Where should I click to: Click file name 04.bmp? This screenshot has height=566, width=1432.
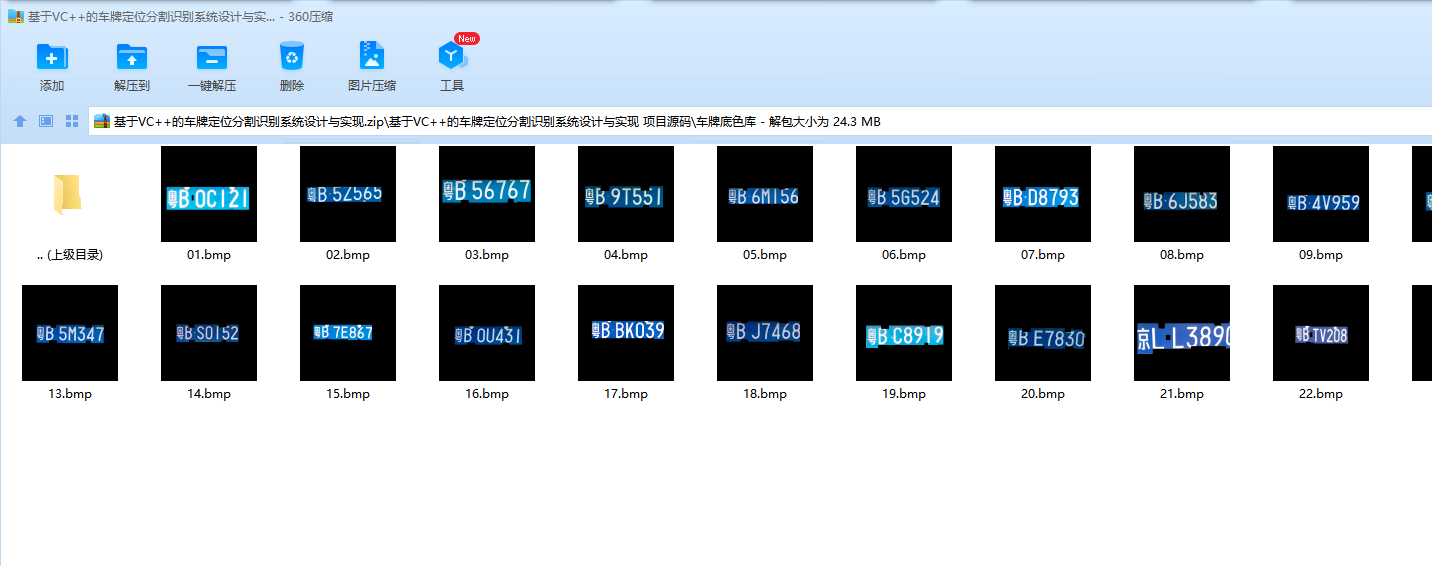click(x=626, y=255)
